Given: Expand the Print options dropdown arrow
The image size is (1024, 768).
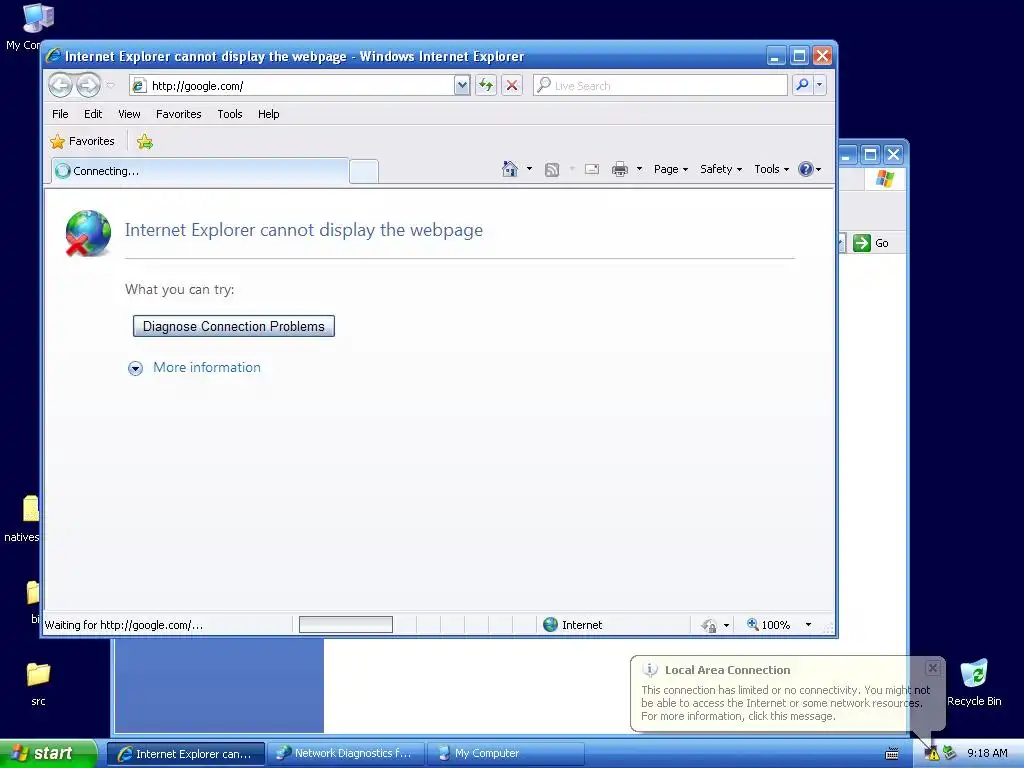Looking at the screenshot, I should [x=639, y=169].
